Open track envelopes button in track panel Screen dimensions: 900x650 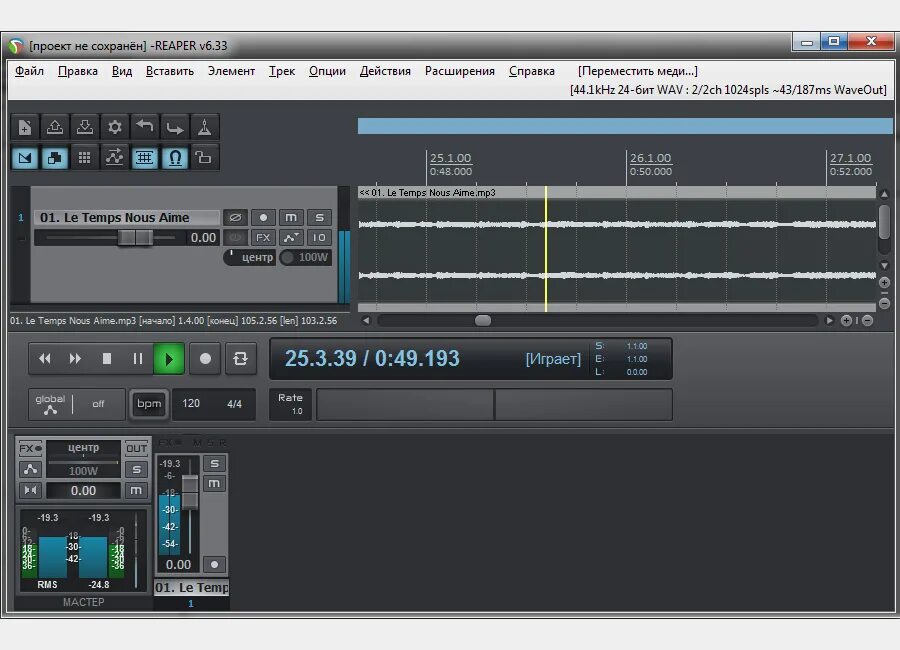[291, 238]
